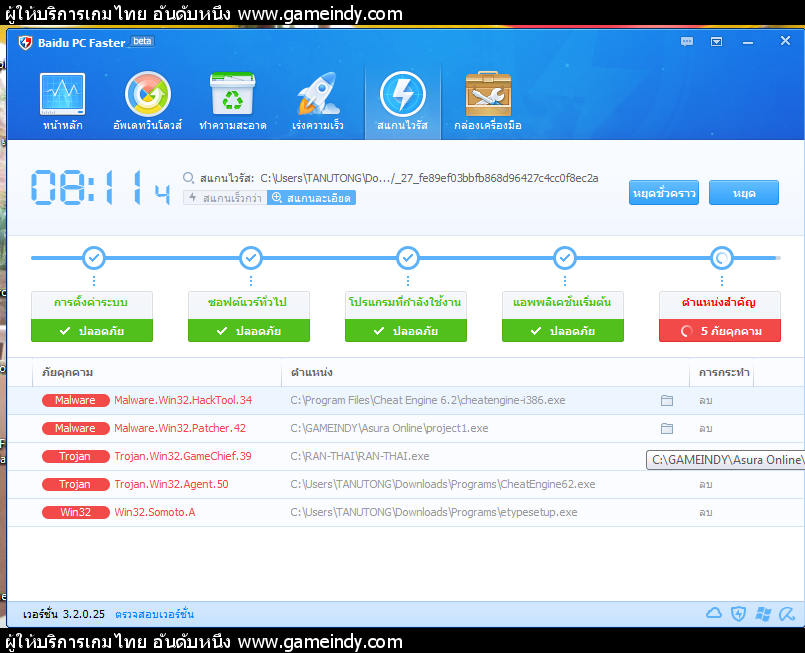This screenshot has height=653, width=805.
Task: Click the Win32 badge on the Somoto.A row
Action: pos(75,512)
